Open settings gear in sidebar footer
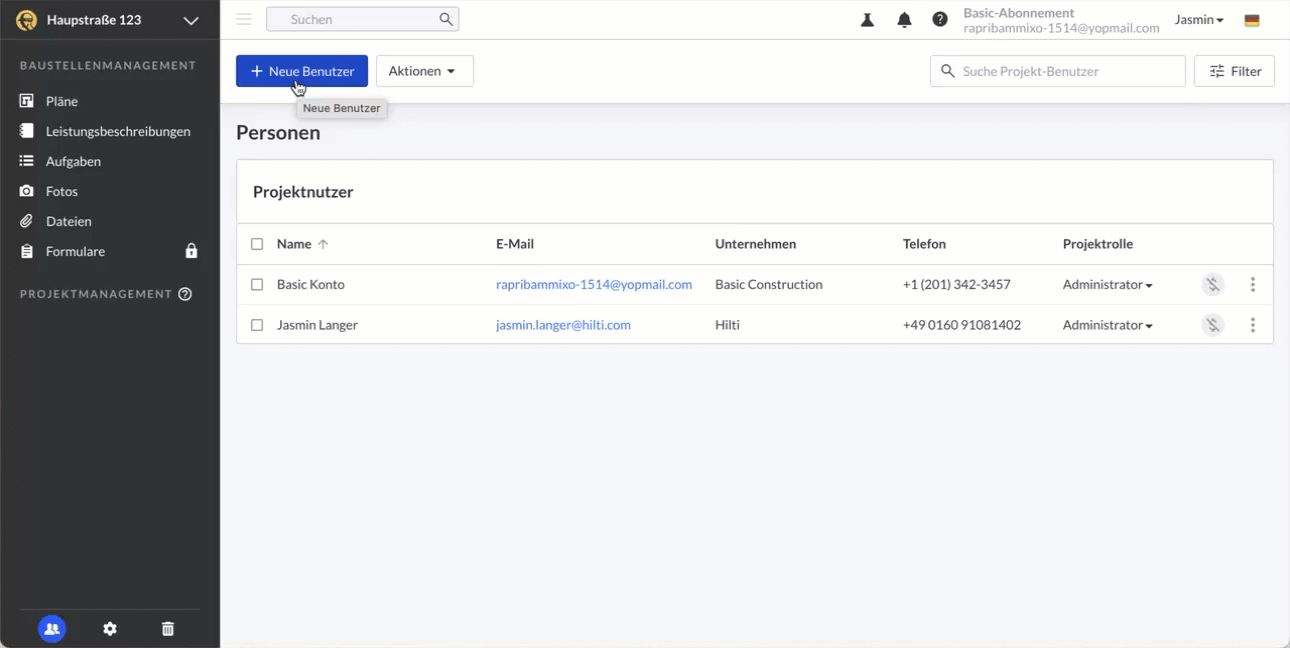Screen dimensions: 1290x648 tap(110, 629)
